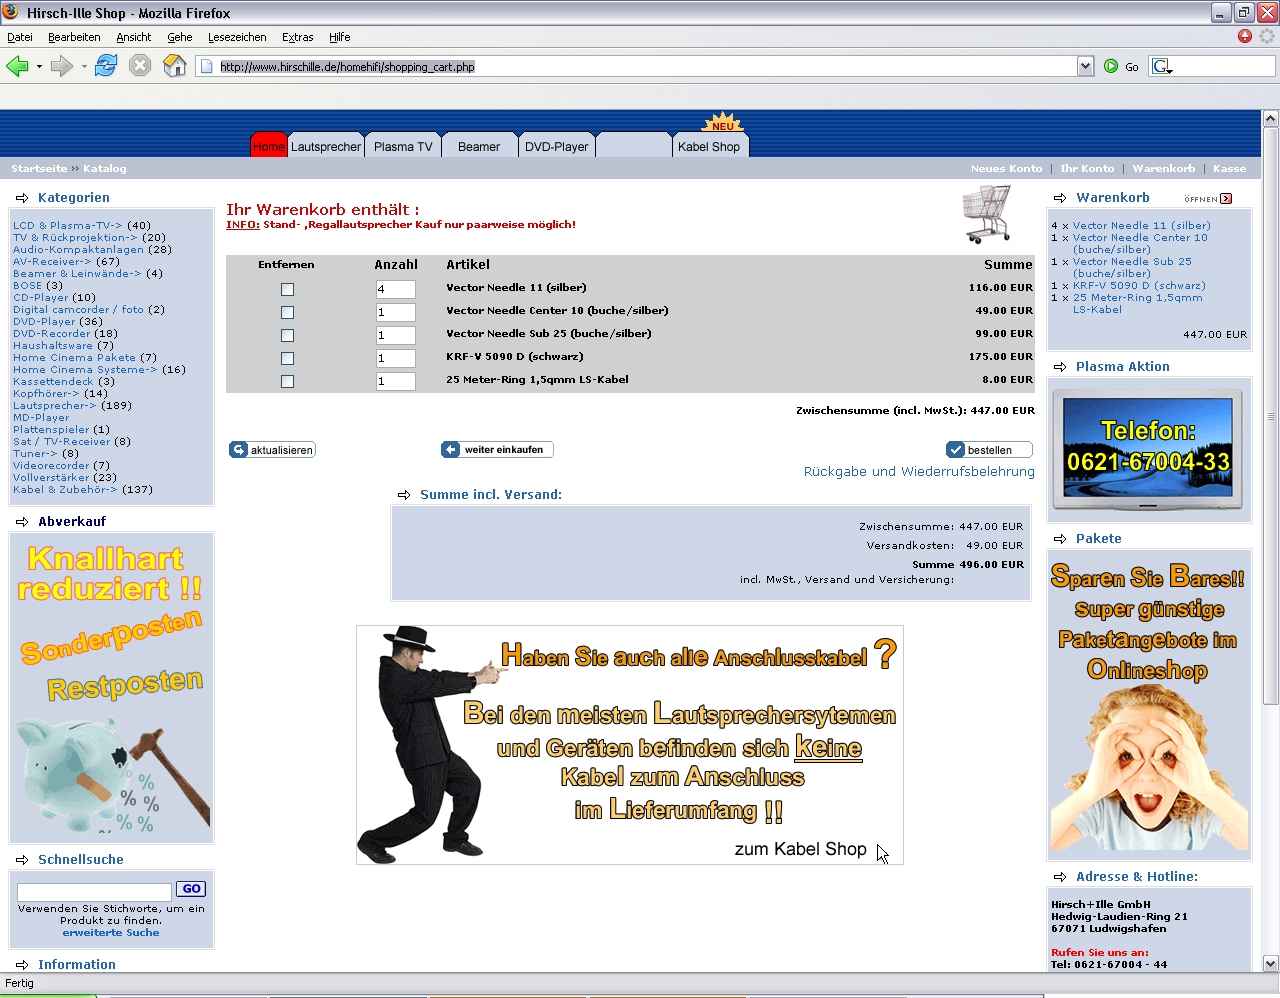Click the URL address bar field
Viewport: 1280px width, 998px height.
point(646,66)
